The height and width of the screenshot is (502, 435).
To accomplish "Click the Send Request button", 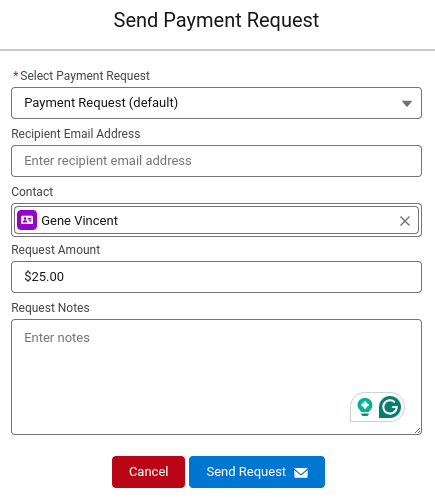I will click(257, 472).
